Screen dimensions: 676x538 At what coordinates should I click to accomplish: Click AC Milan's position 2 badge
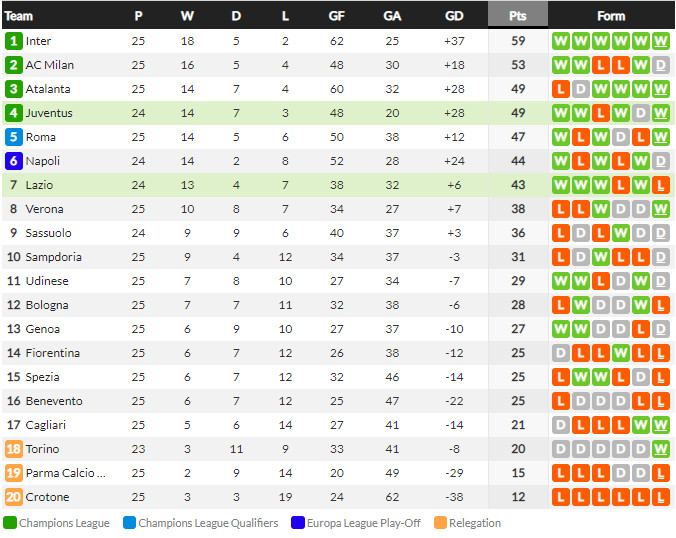[x=14, y=65]
